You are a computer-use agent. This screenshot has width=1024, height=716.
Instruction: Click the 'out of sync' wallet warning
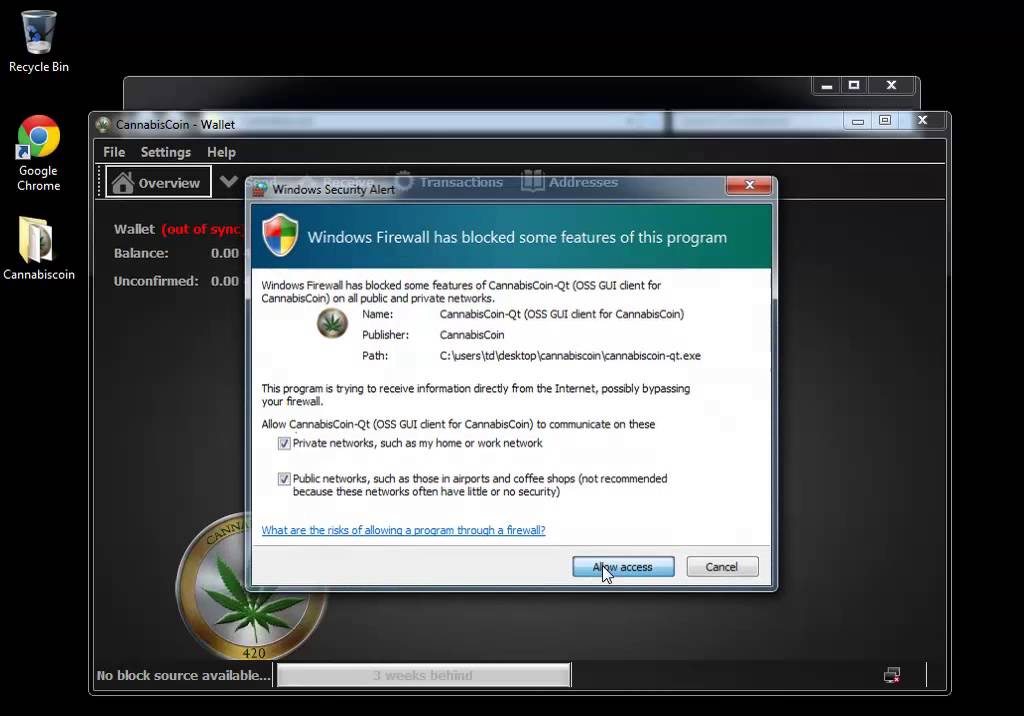coord(202,229)
